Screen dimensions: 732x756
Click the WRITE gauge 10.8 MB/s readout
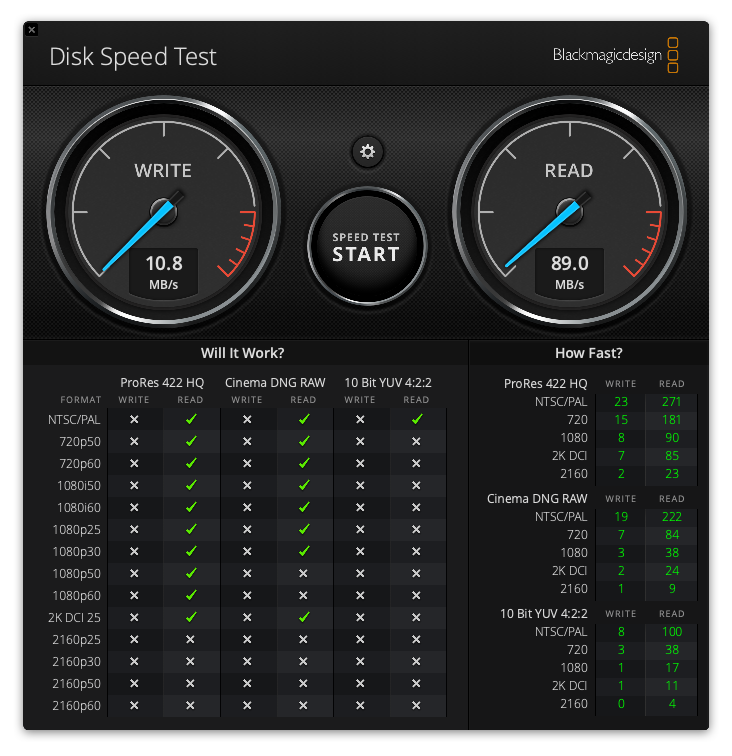164,273
